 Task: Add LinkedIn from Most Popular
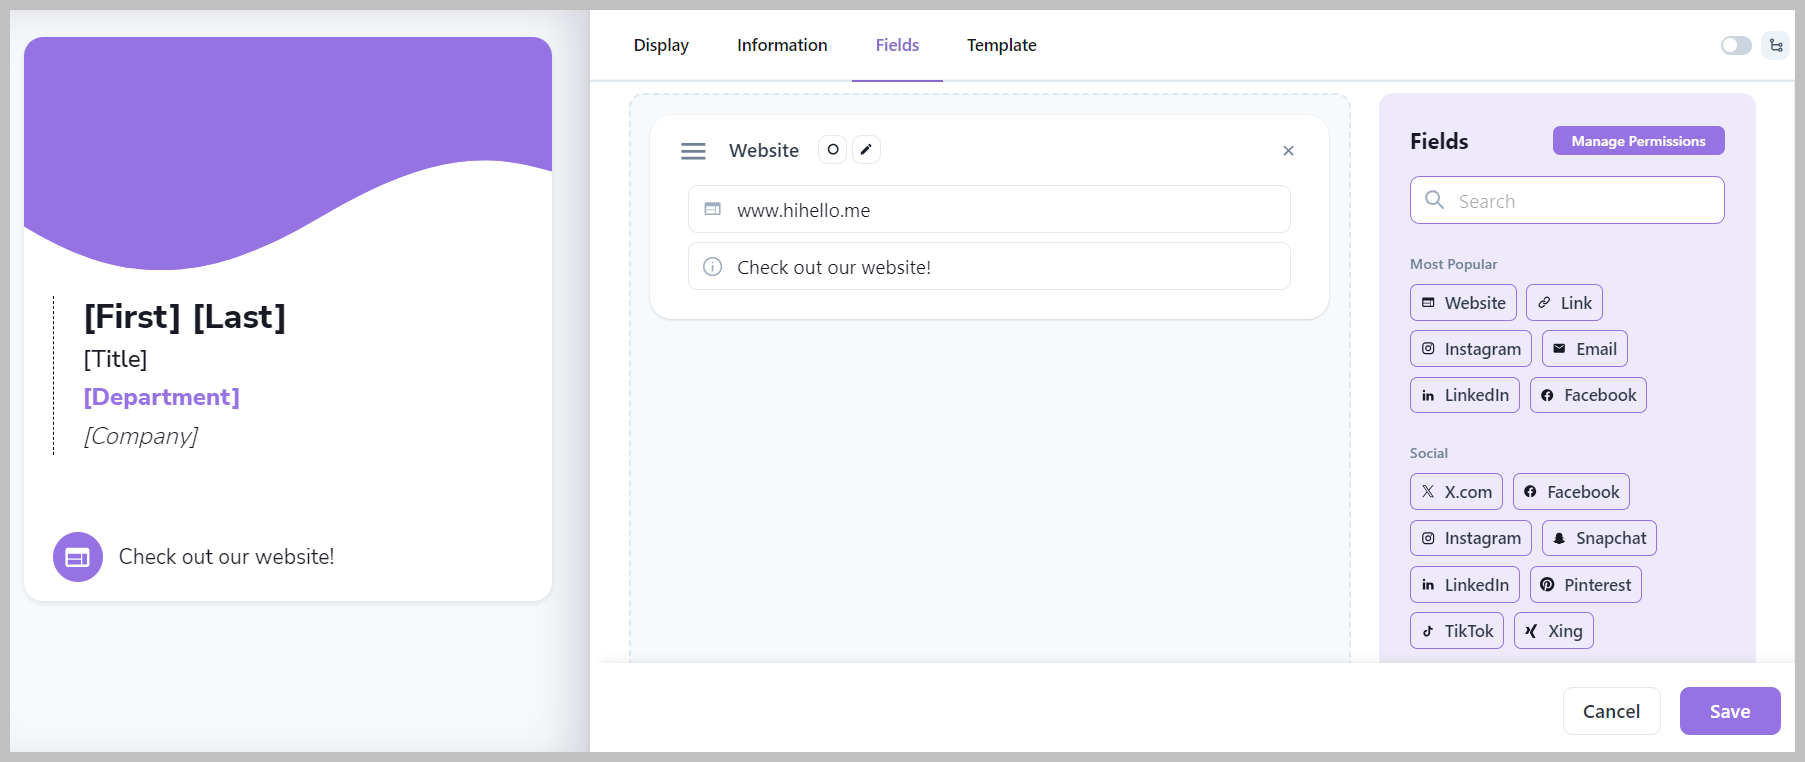(1465, 395)
